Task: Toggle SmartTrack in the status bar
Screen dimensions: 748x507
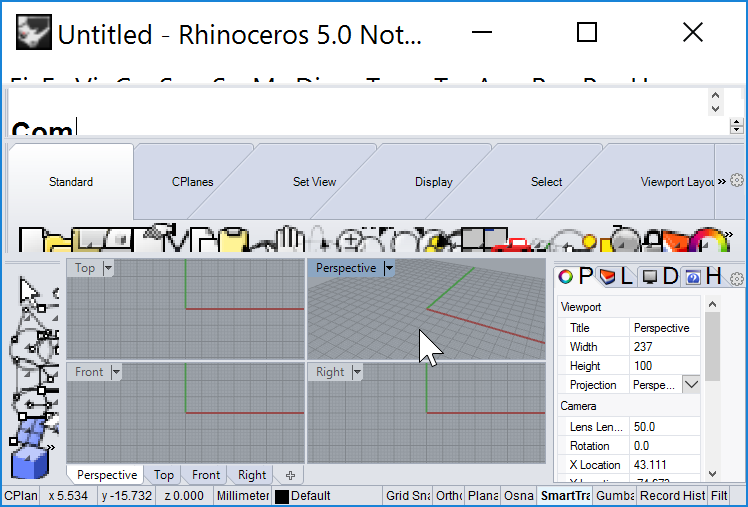Action: point(565,496)
